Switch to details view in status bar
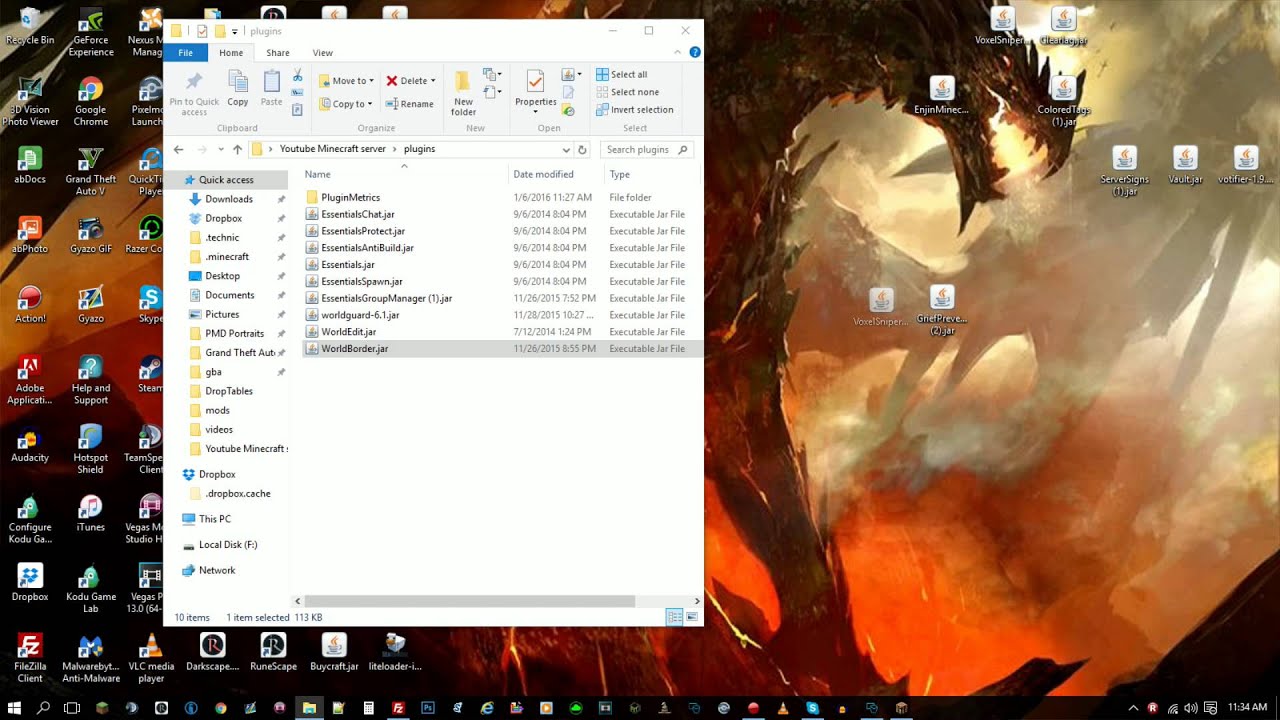This screenshot has height=720, width=1280. click(x=675, y=617)
